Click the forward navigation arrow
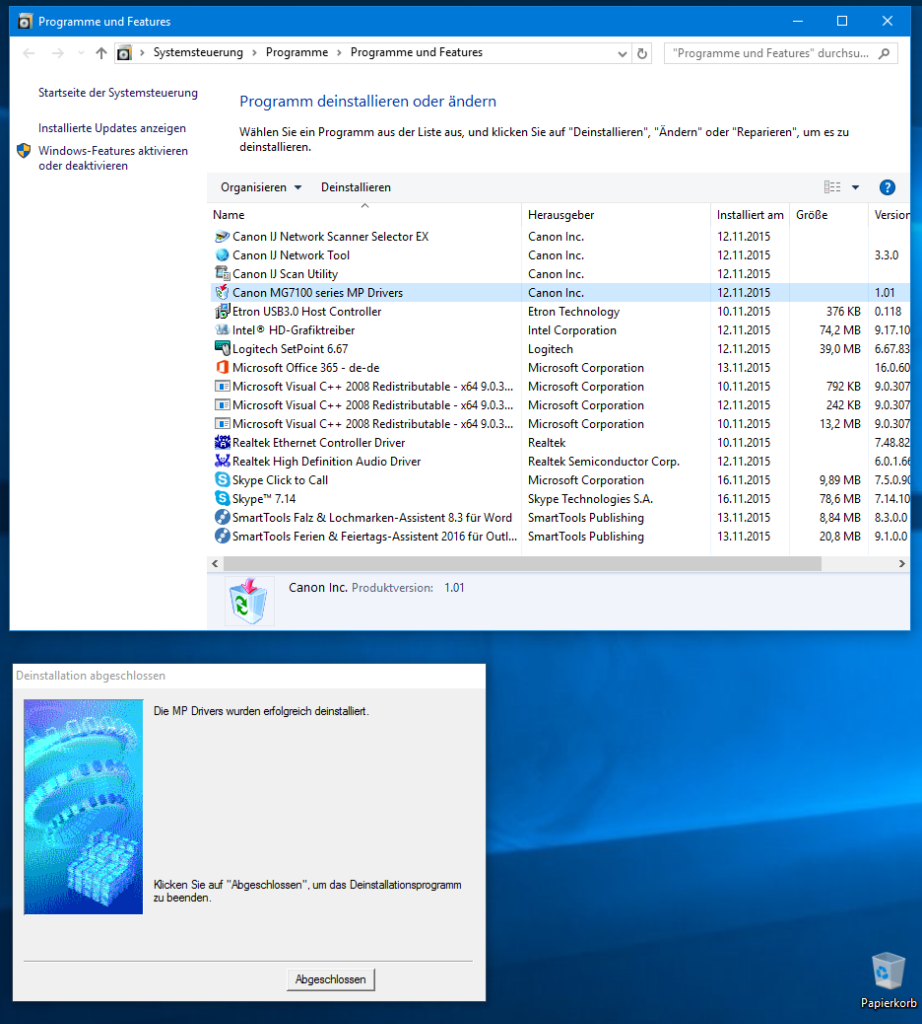 click(58, 53)
